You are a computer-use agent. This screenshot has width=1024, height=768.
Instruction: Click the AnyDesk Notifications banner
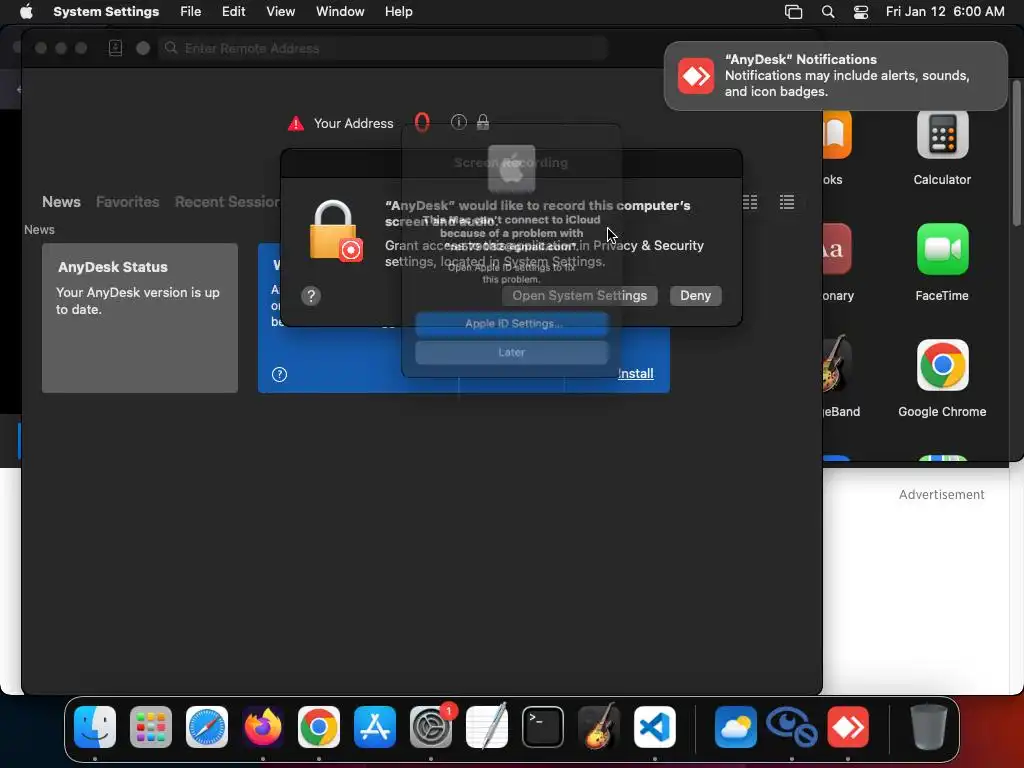tap(835, 76)
